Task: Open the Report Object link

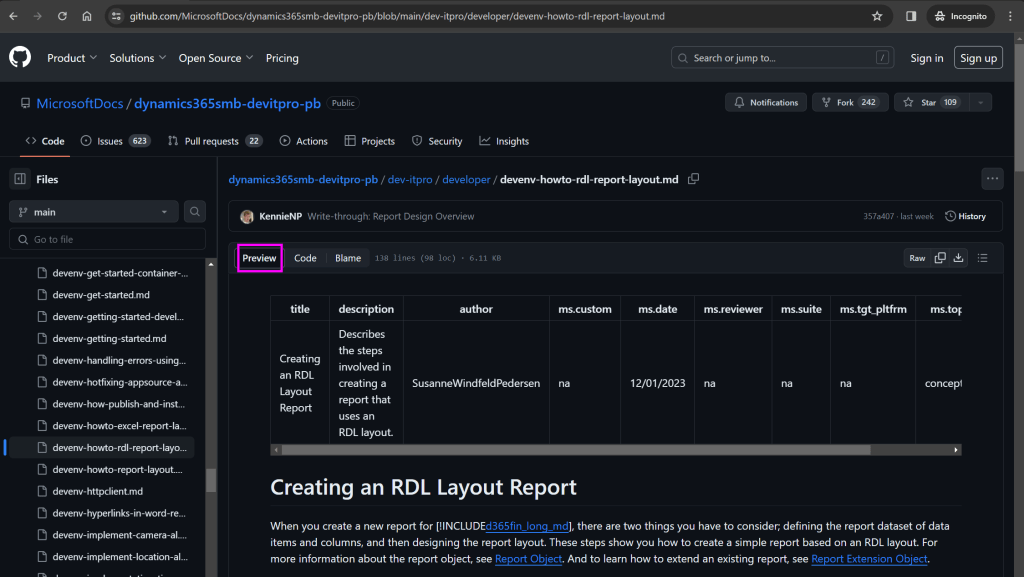Action: (528, 558)
